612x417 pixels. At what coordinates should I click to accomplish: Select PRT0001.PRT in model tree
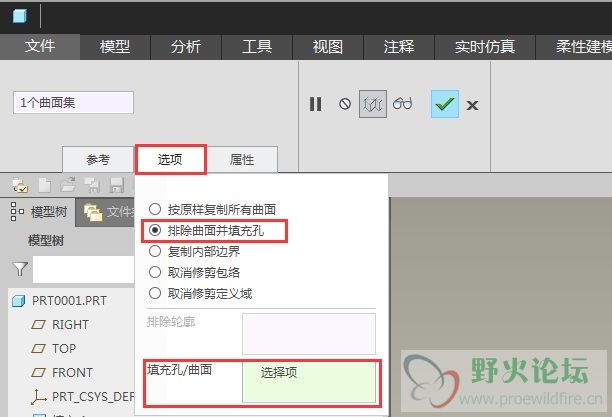point(59,301)
